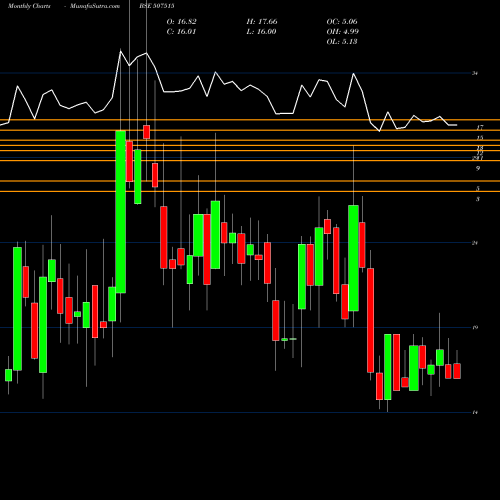Select the low value 'L: 16.00'

(261, 32)
